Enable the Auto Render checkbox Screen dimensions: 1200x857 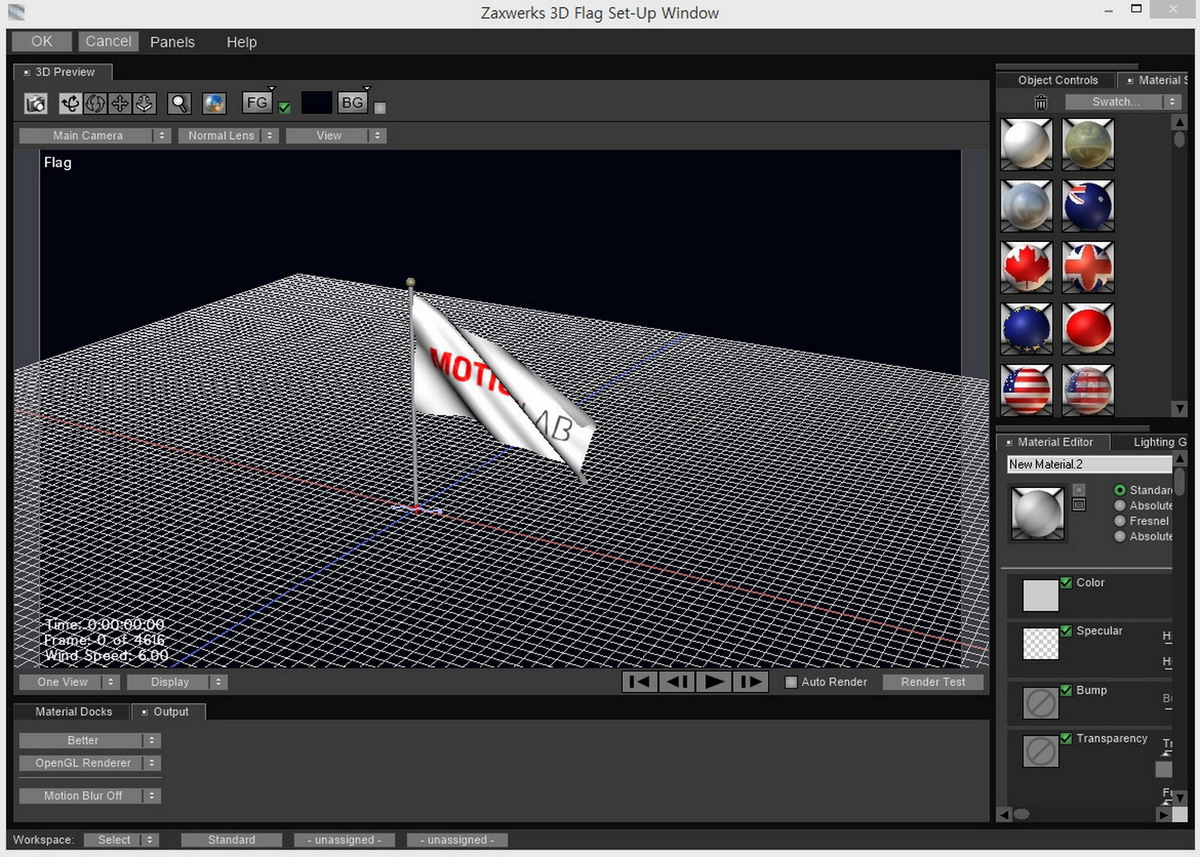pos(791,682)
